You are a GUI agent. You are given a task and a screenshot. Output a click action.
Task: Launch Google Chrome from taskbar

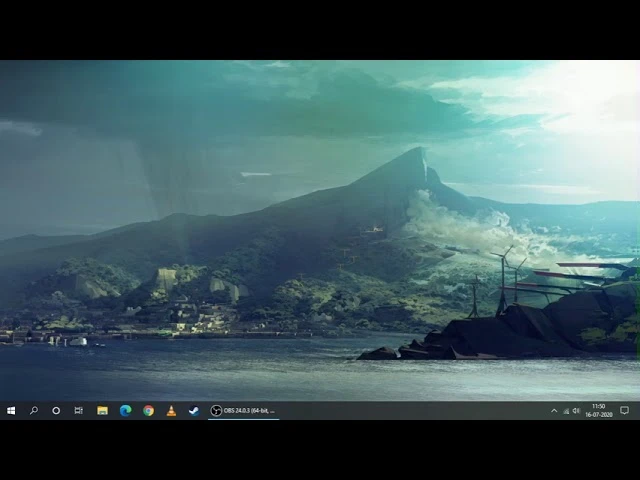click(149, 411)
